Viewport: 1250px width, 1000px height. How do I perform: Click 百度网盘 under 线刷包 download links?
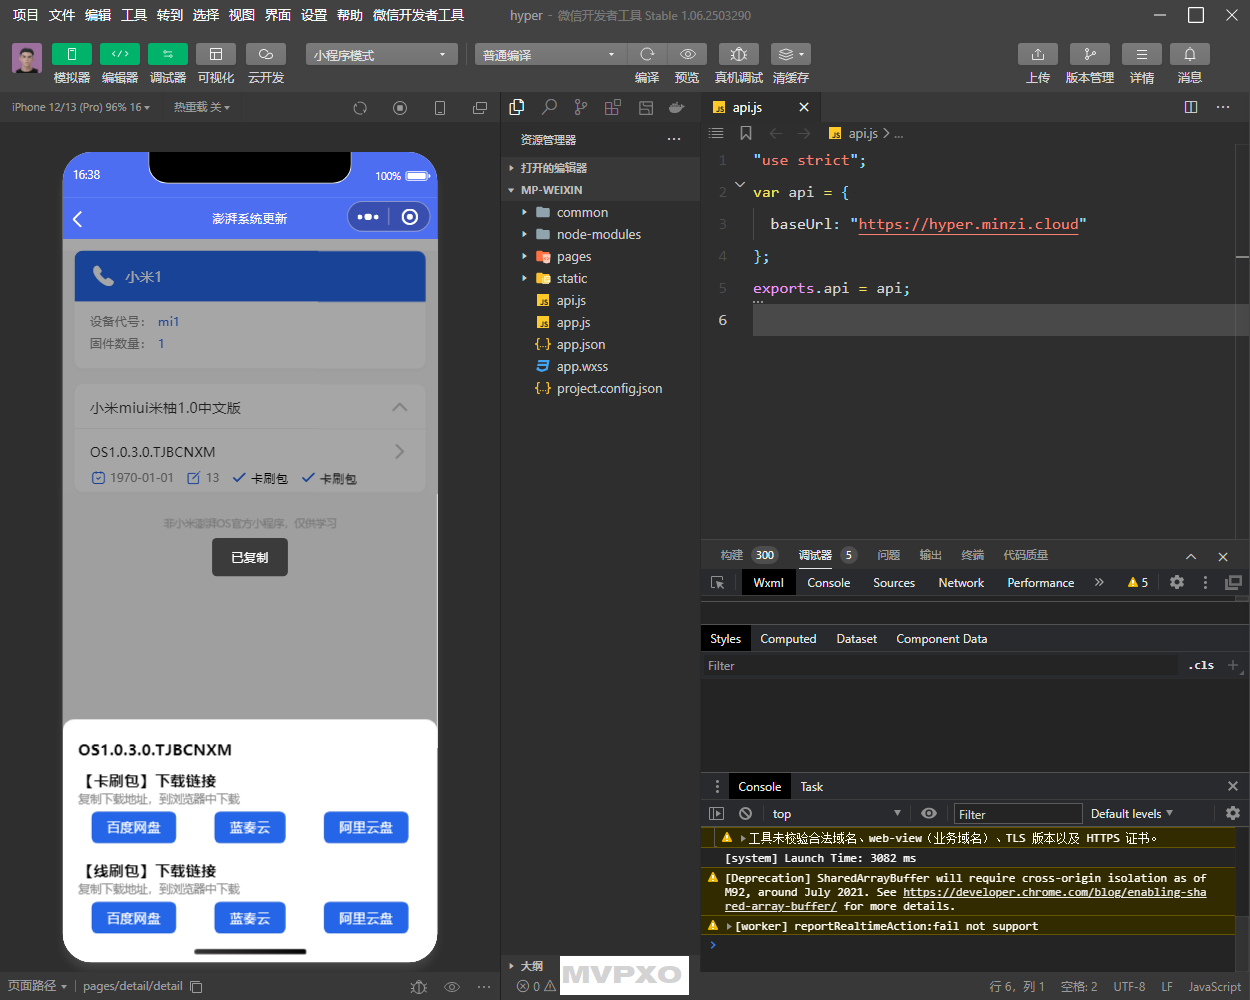(134, 918)
